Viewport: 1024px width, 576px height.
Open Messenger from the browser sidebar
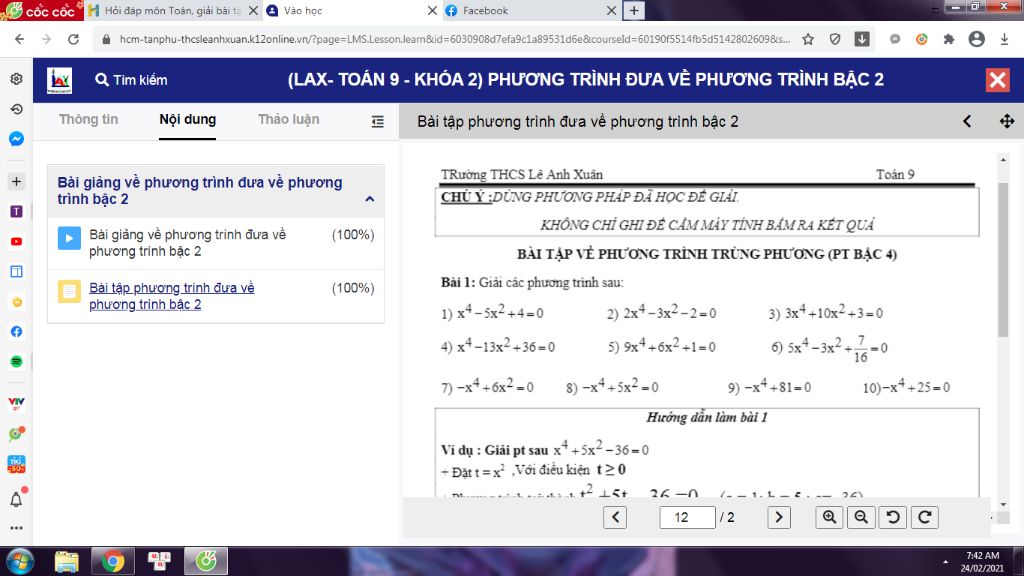[16, 138]
